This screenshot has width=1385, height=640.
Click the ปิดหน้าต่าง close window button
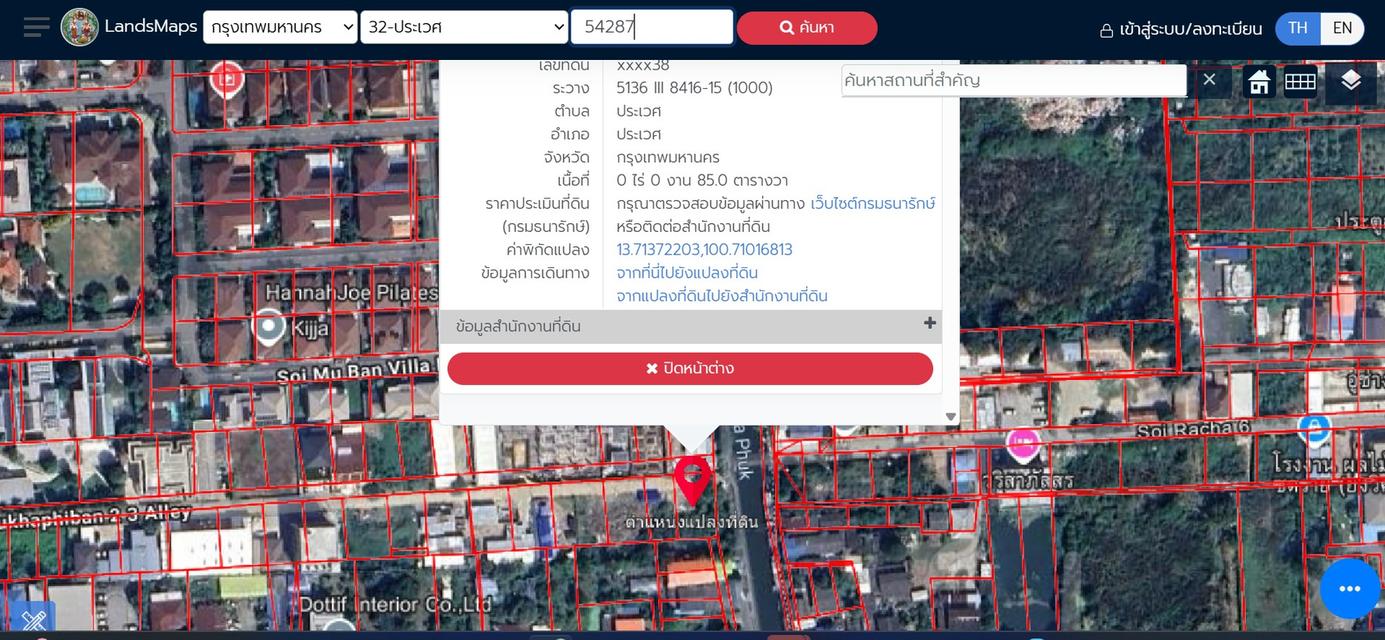coord(690,368)
